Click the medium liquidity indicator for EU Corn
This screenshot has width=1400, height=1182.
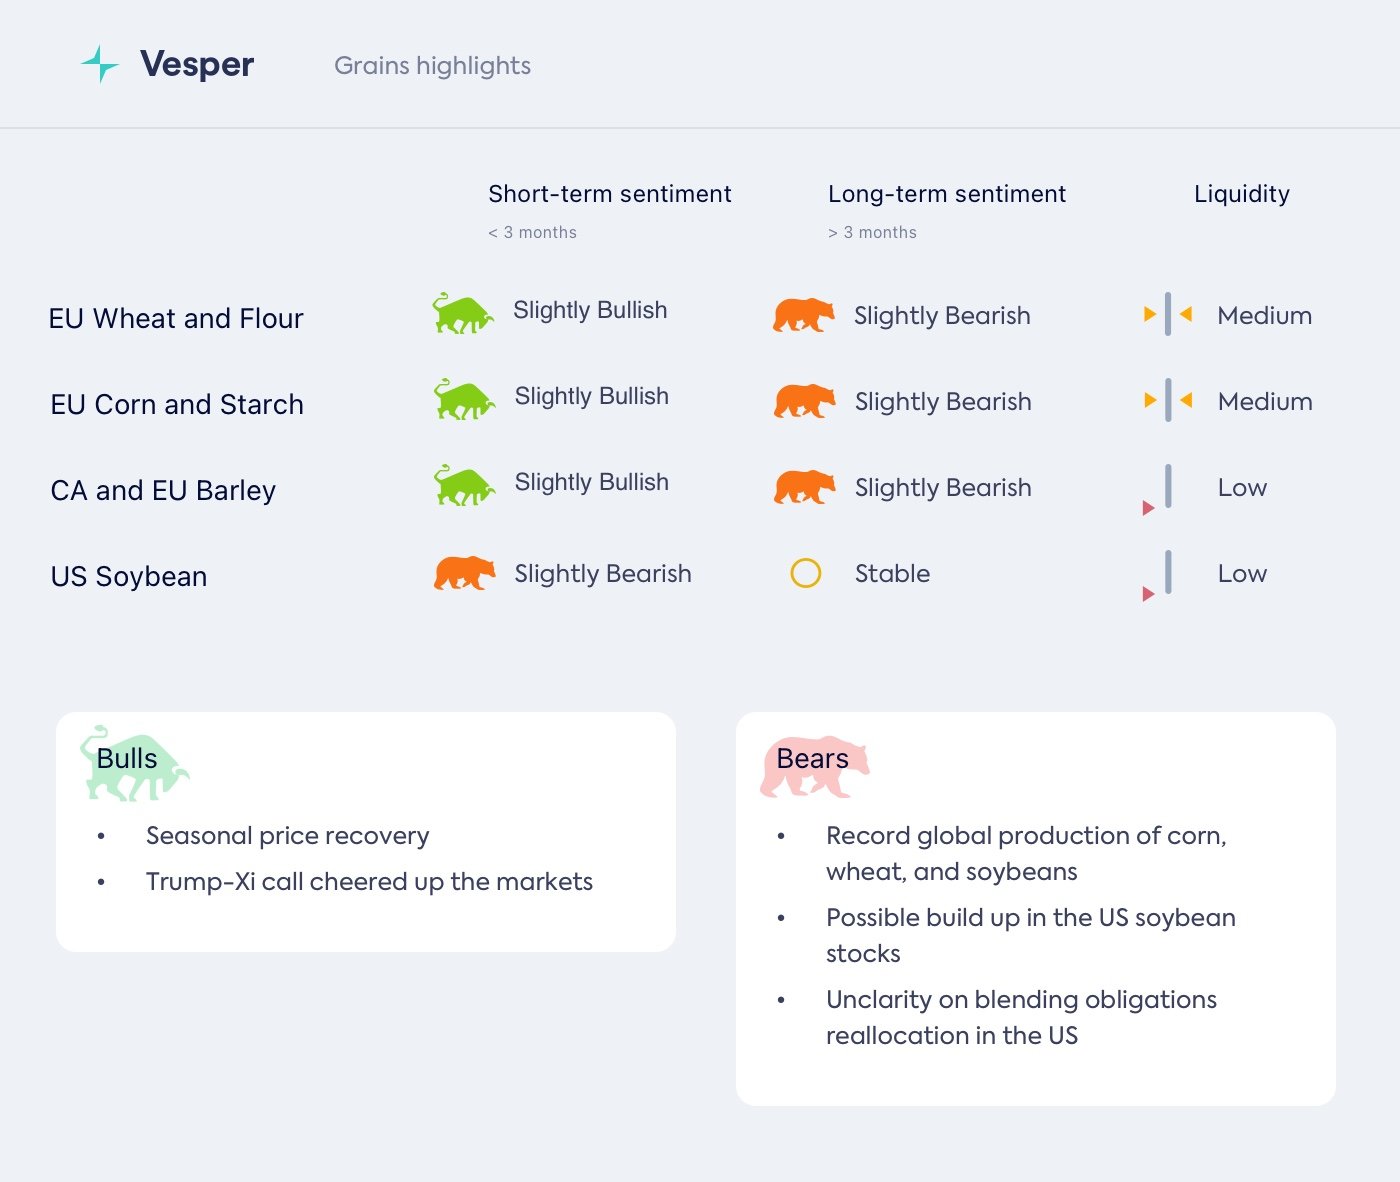(x=1168, y=401)
